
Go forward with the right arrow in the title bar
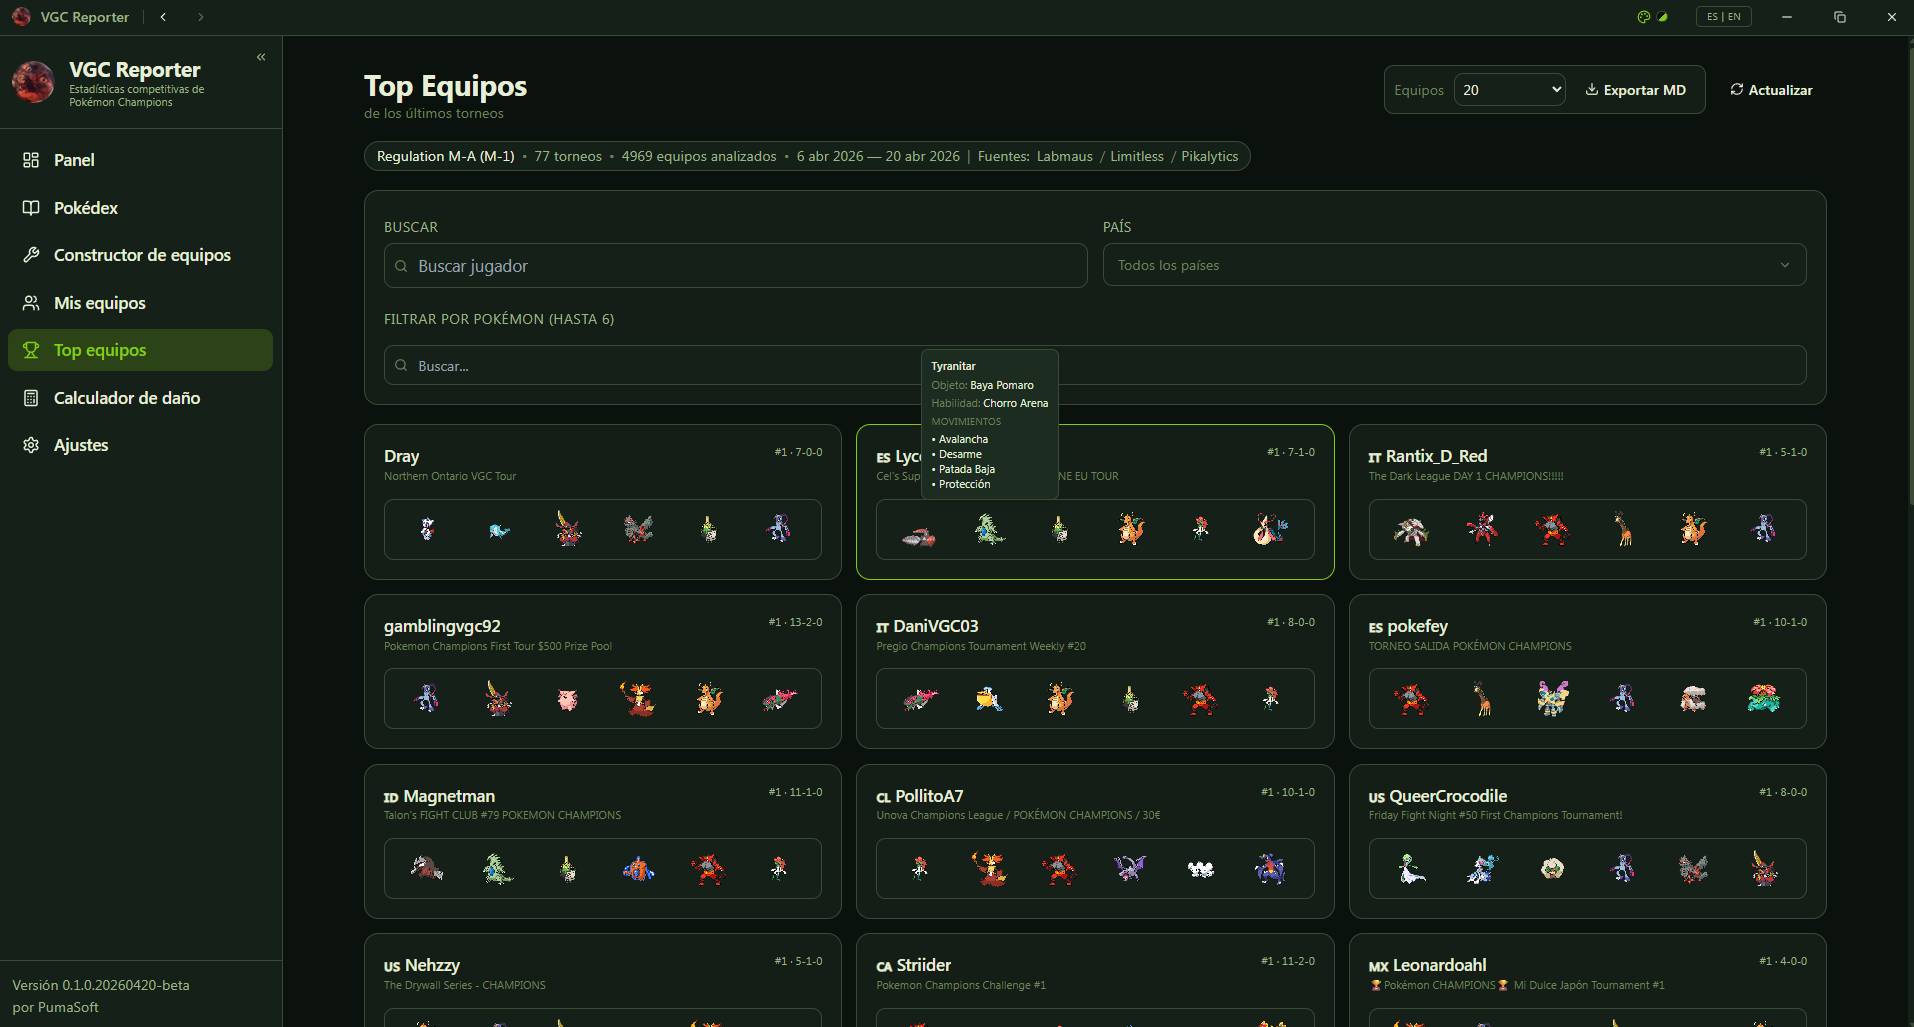(x=200, y=17)
